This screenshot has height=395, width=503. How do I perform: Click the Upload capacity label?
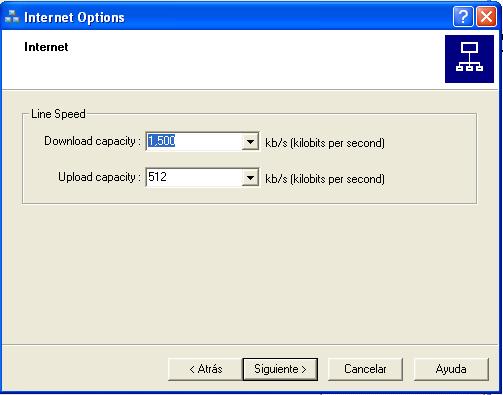click(99, 177)
